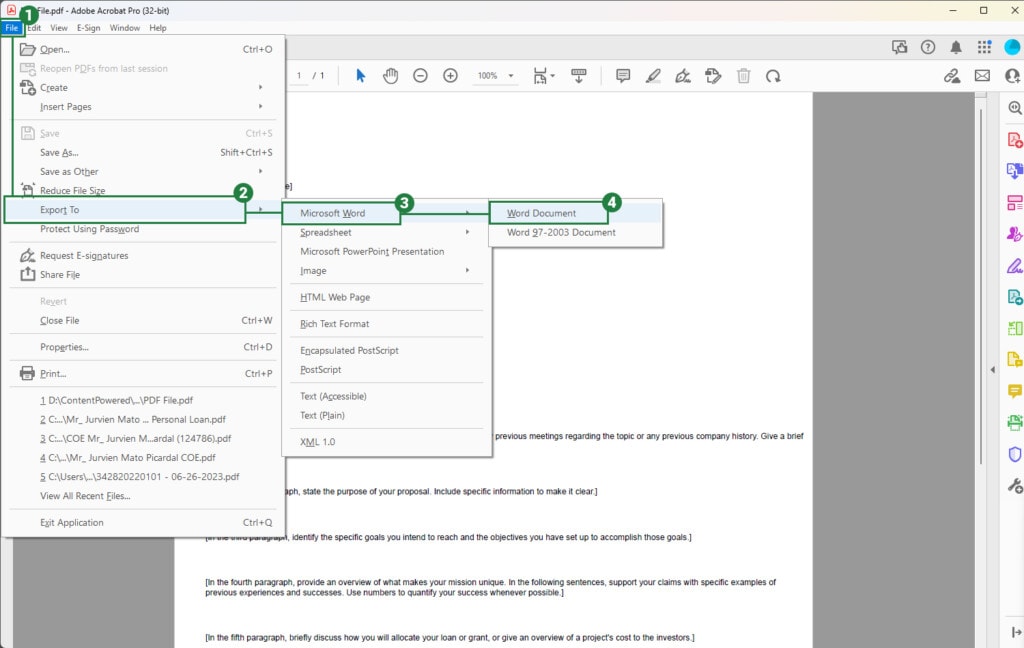Open the zoom percentage dropdown arrow
Viewport: 1024px width, 648px height.
pos(511,76)
